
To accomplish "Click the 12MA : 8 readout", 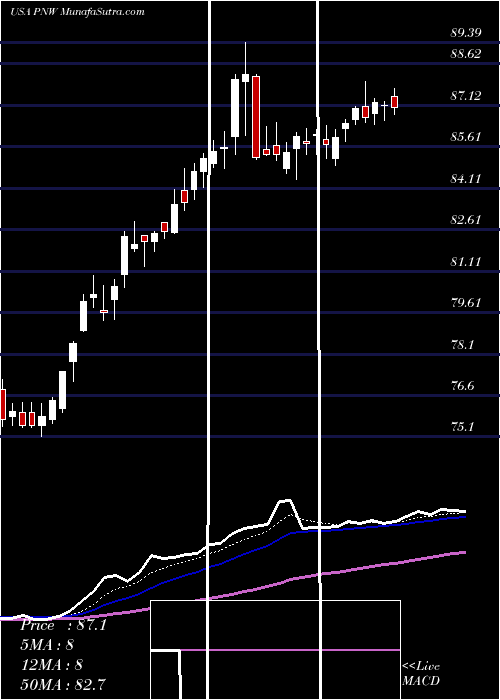I will [51, 665].
